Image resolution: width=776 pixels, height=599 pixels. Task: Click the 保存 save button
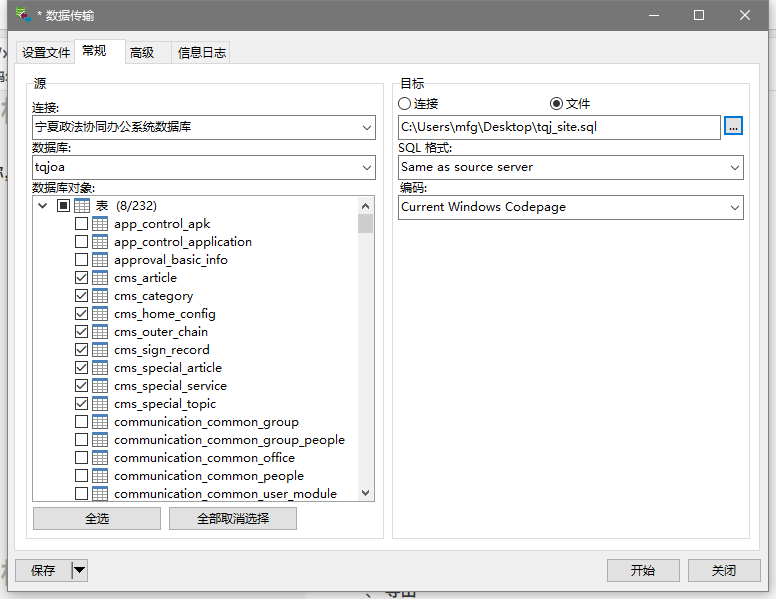click(x=43, y=570)
